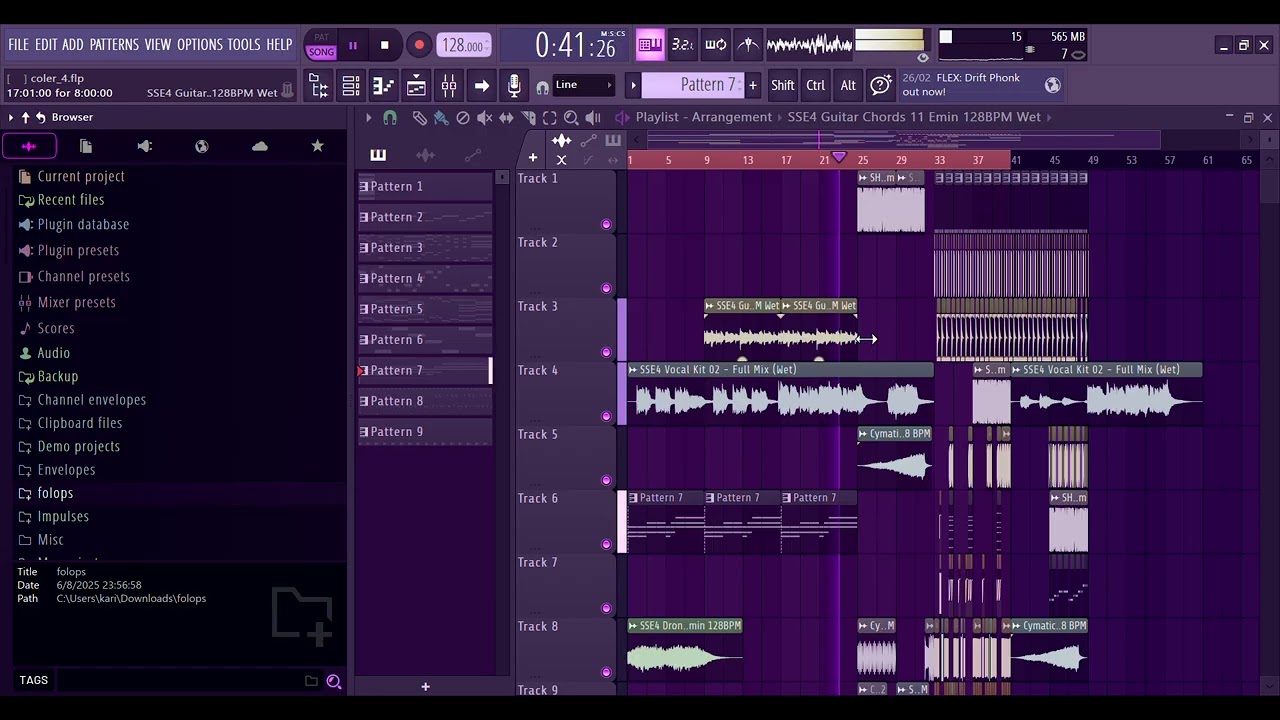Viewport: 1280px width, 720px height.
Task: Click the Ctrl modifier button
Action: pyautogui.click(x=816, y=86)
